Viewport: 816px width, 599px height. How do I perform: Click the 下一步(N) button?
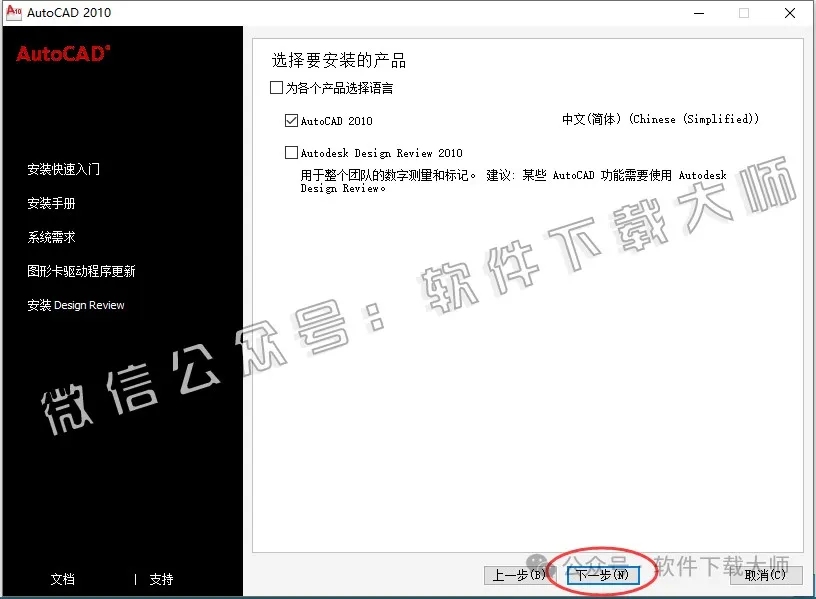(x=604, y=575)
